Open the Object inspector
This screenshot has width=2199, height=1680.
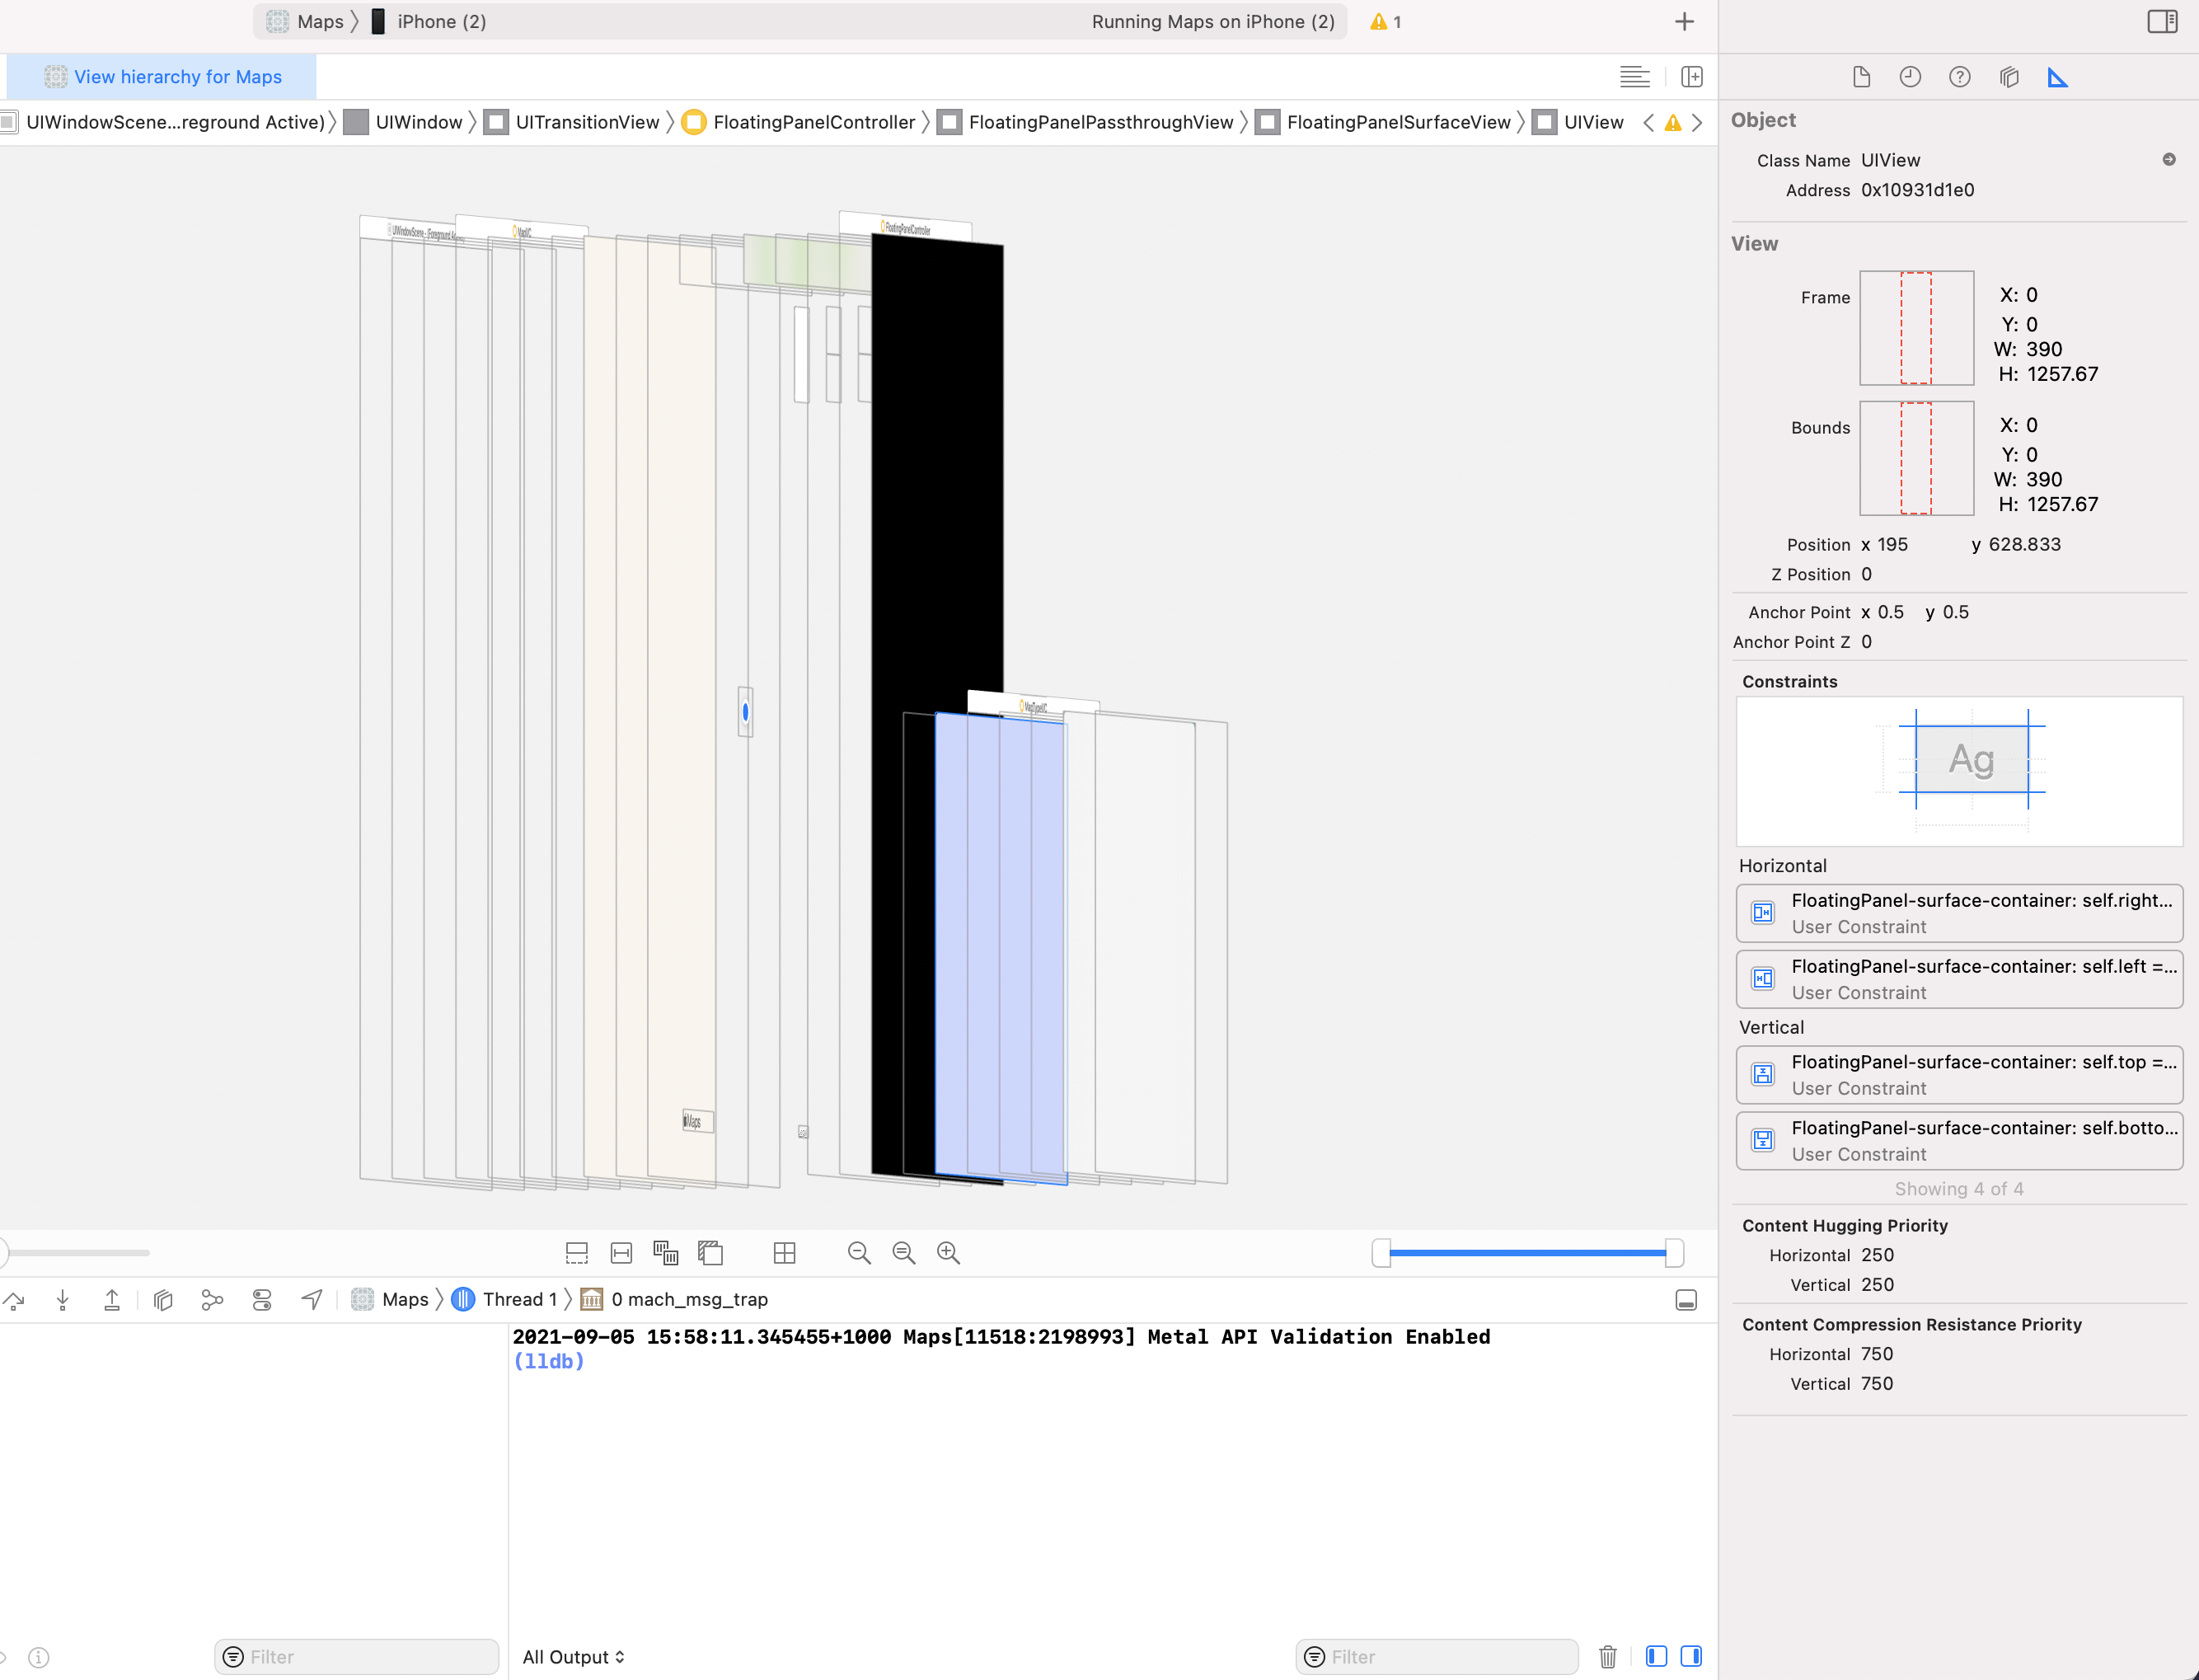[x=2008, y=76]
